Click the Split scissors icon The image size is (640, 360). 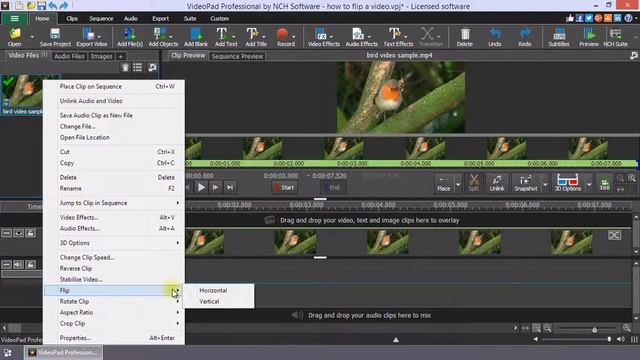(x=473, y=183)
